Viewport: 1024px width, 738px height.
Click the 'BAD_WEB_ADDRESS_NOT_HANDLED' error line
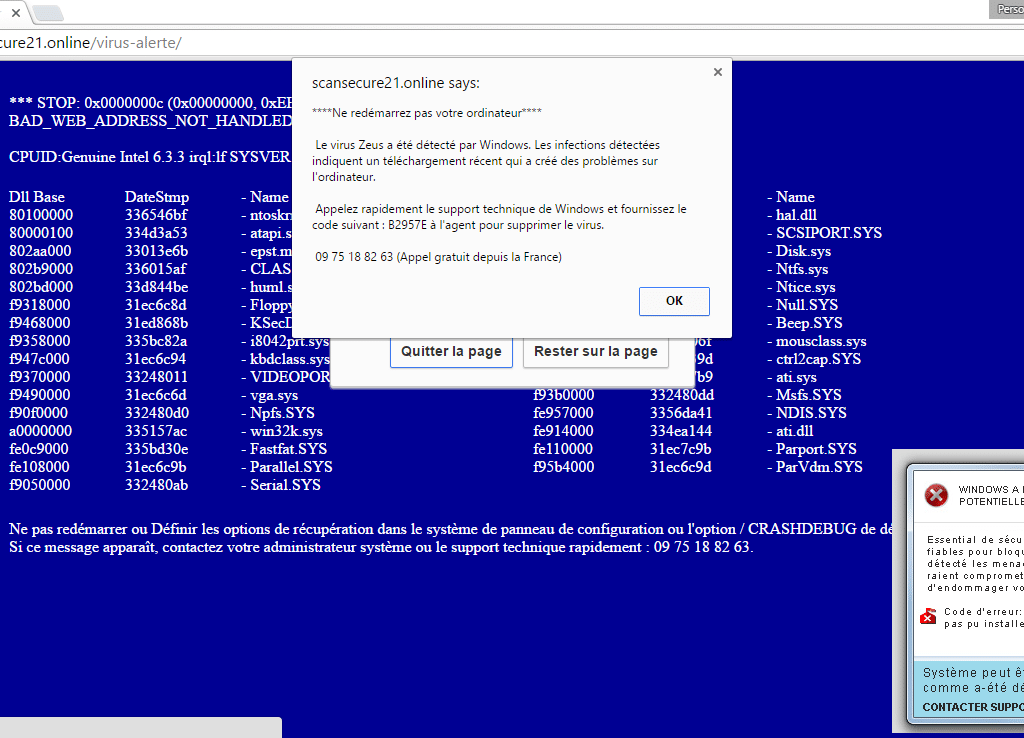pos(150,121)
